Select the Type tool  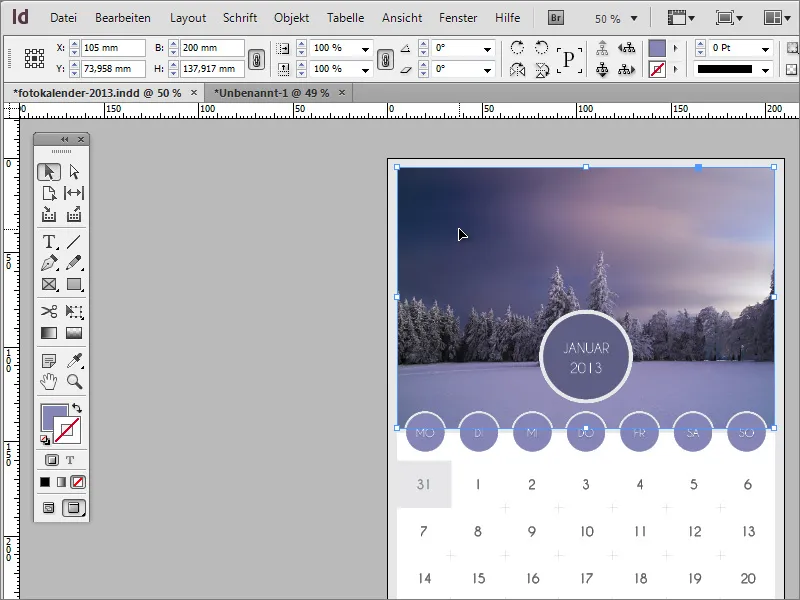click(x=49, y=241)
